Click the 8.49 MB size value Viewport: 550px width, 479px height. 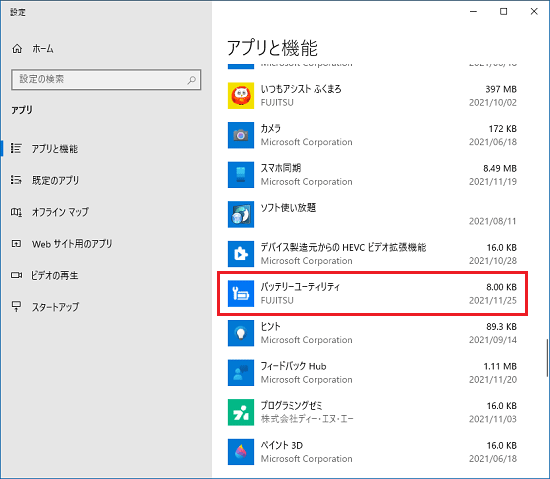(500, 169)
